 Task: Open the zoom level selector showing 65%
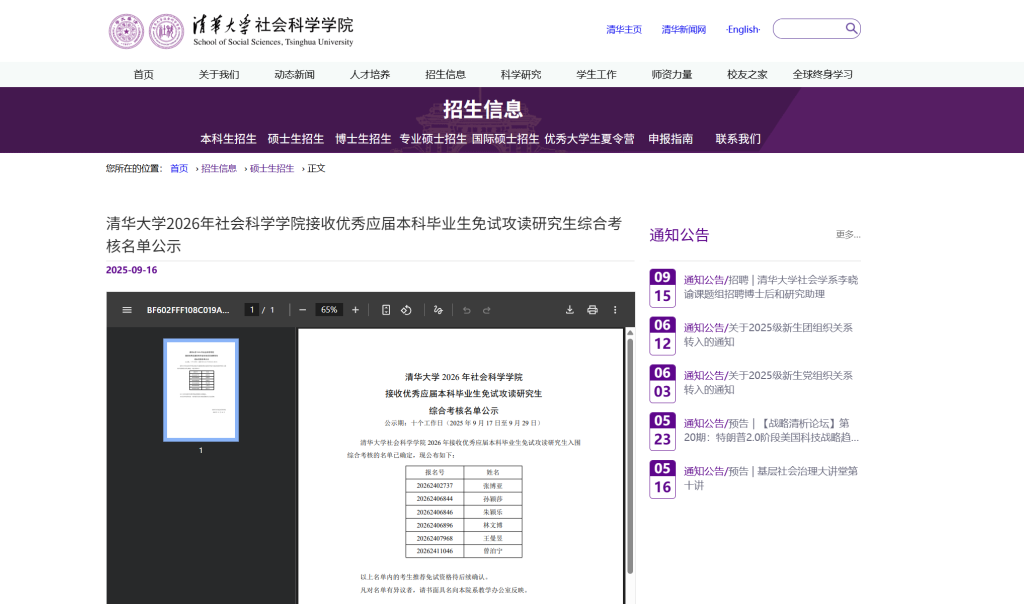point(327,310)
